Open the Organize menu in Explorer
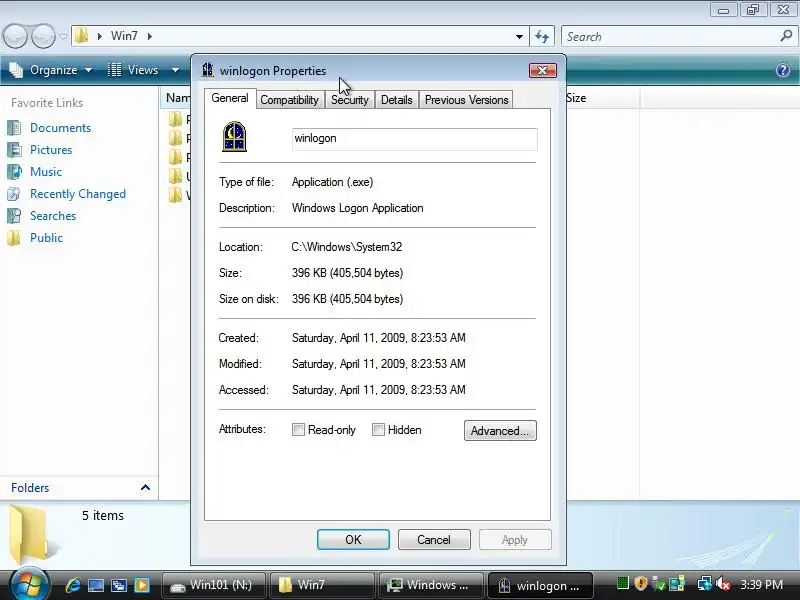The height and width of the screenshot is (600, 800). (x=51, y=70)
